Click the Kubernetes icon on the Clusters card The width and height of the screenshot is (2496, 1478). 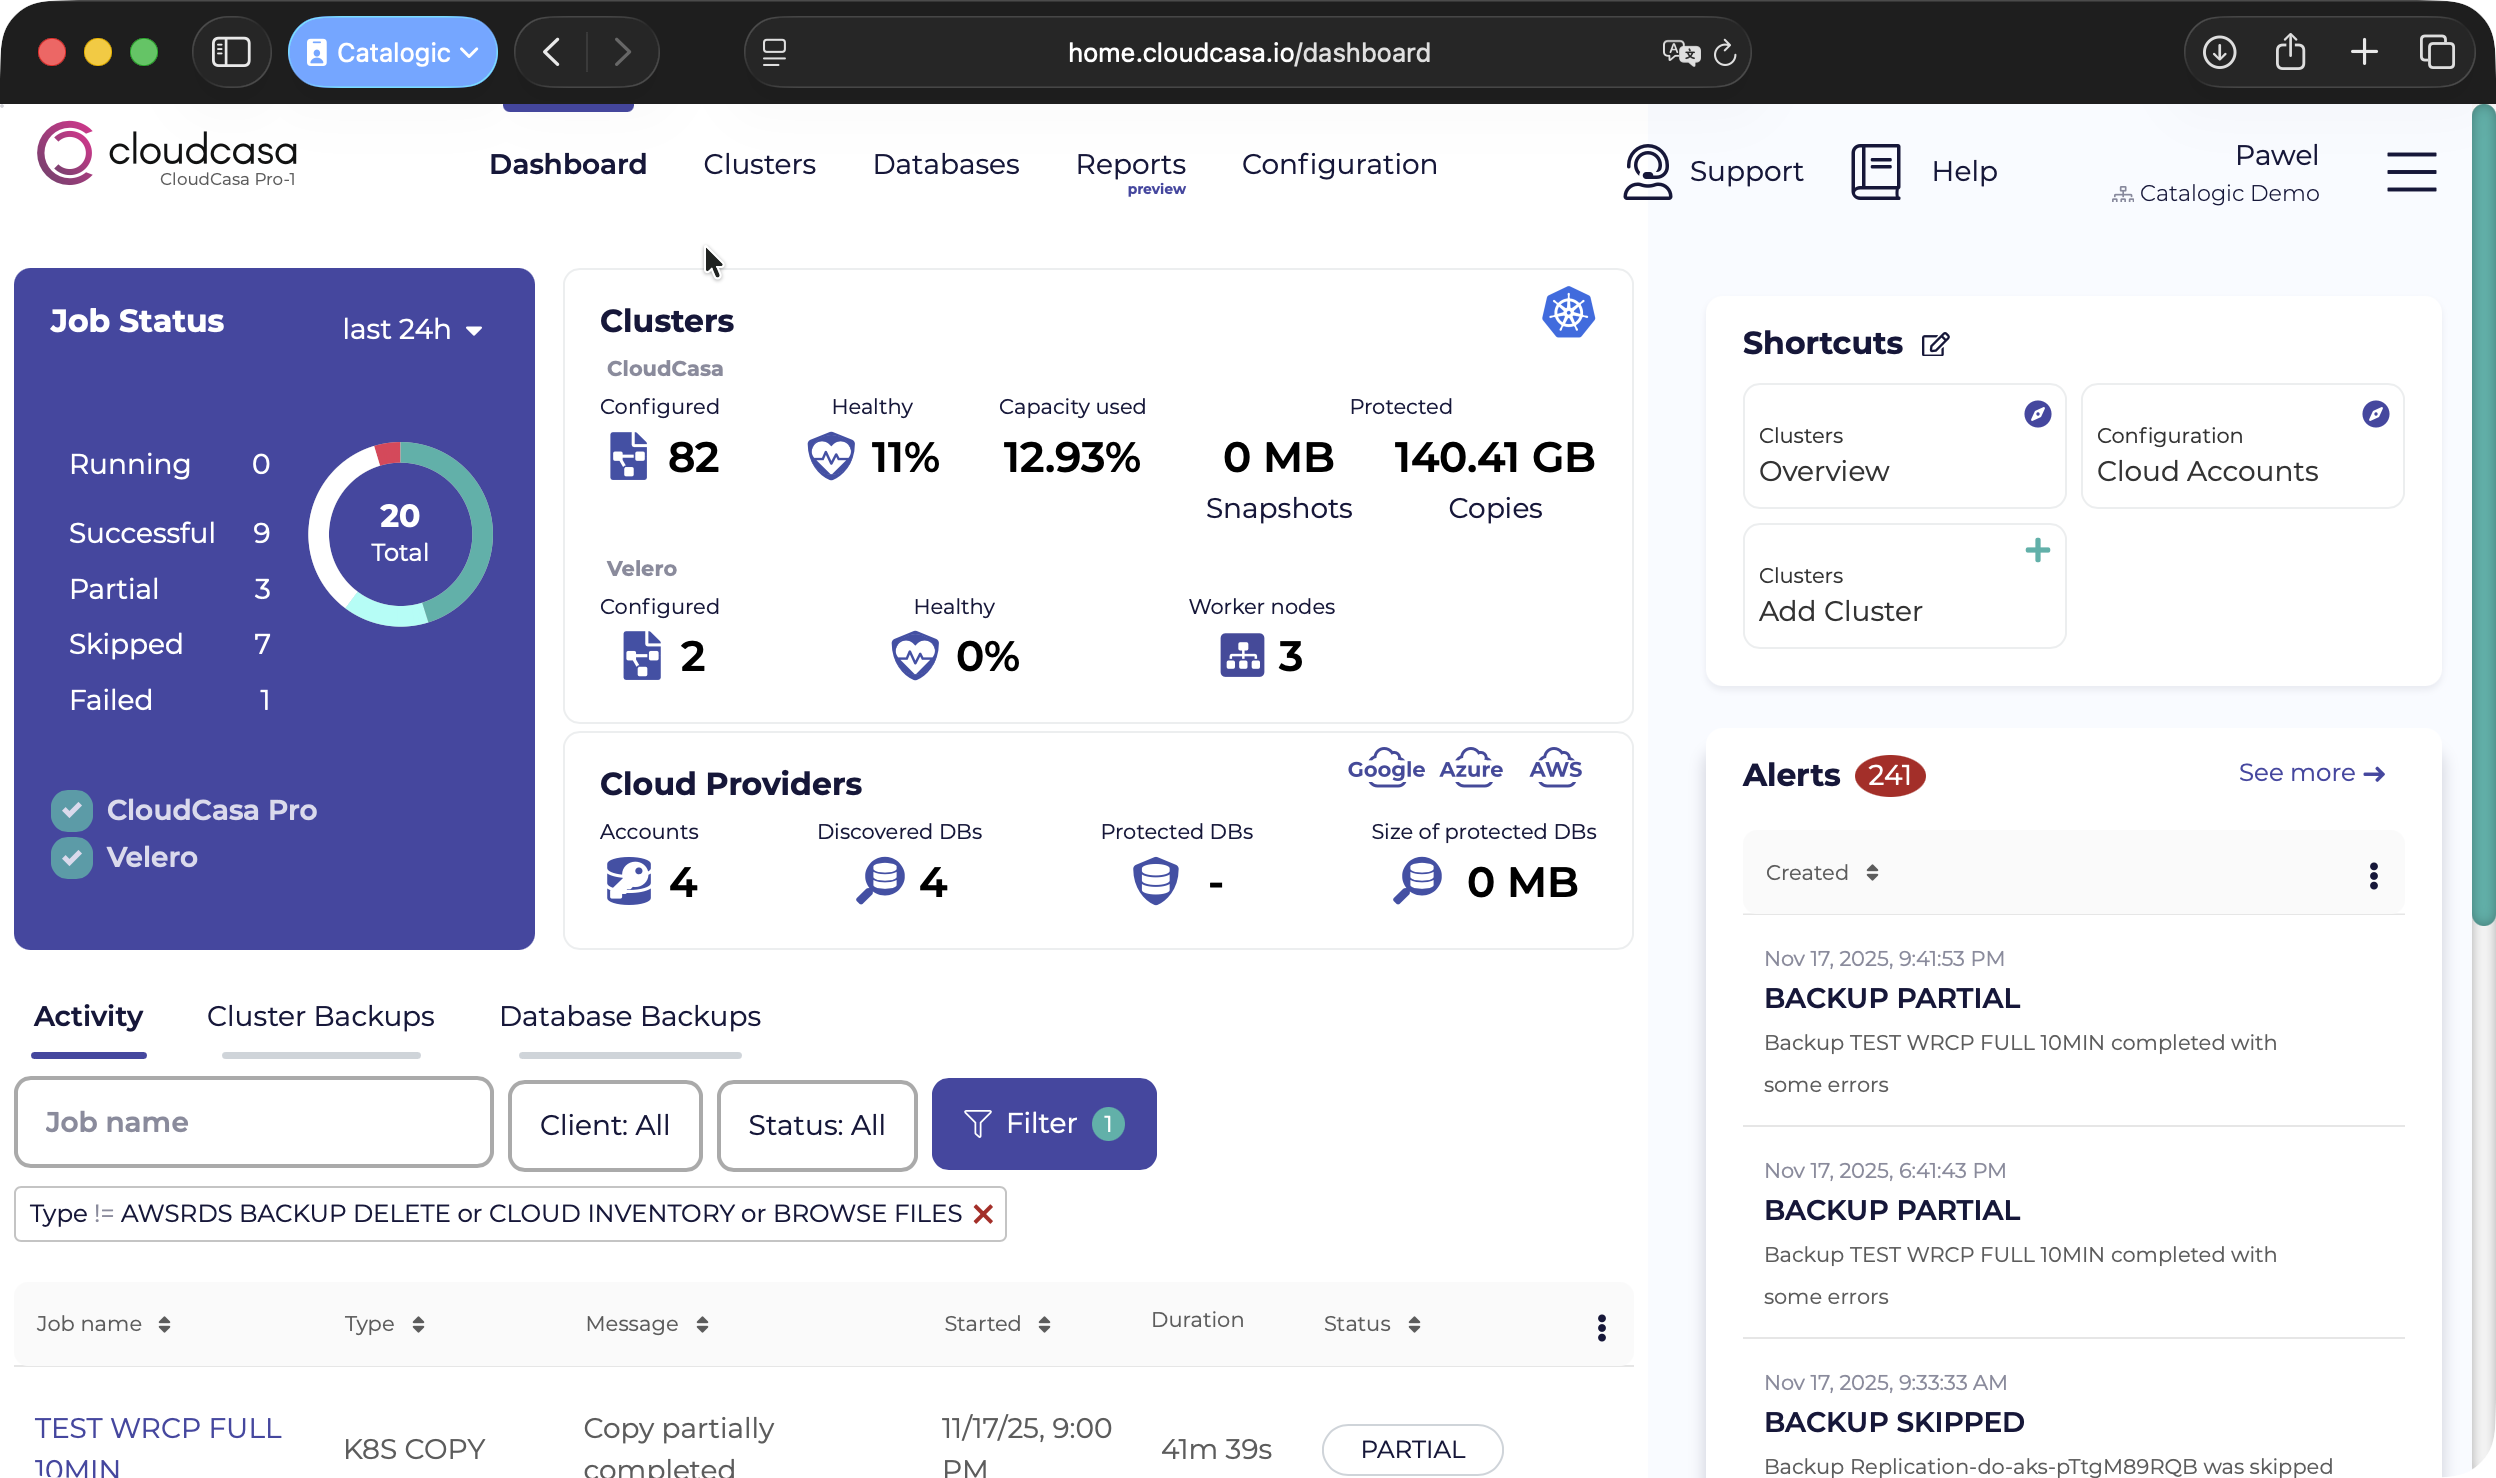1568,313
